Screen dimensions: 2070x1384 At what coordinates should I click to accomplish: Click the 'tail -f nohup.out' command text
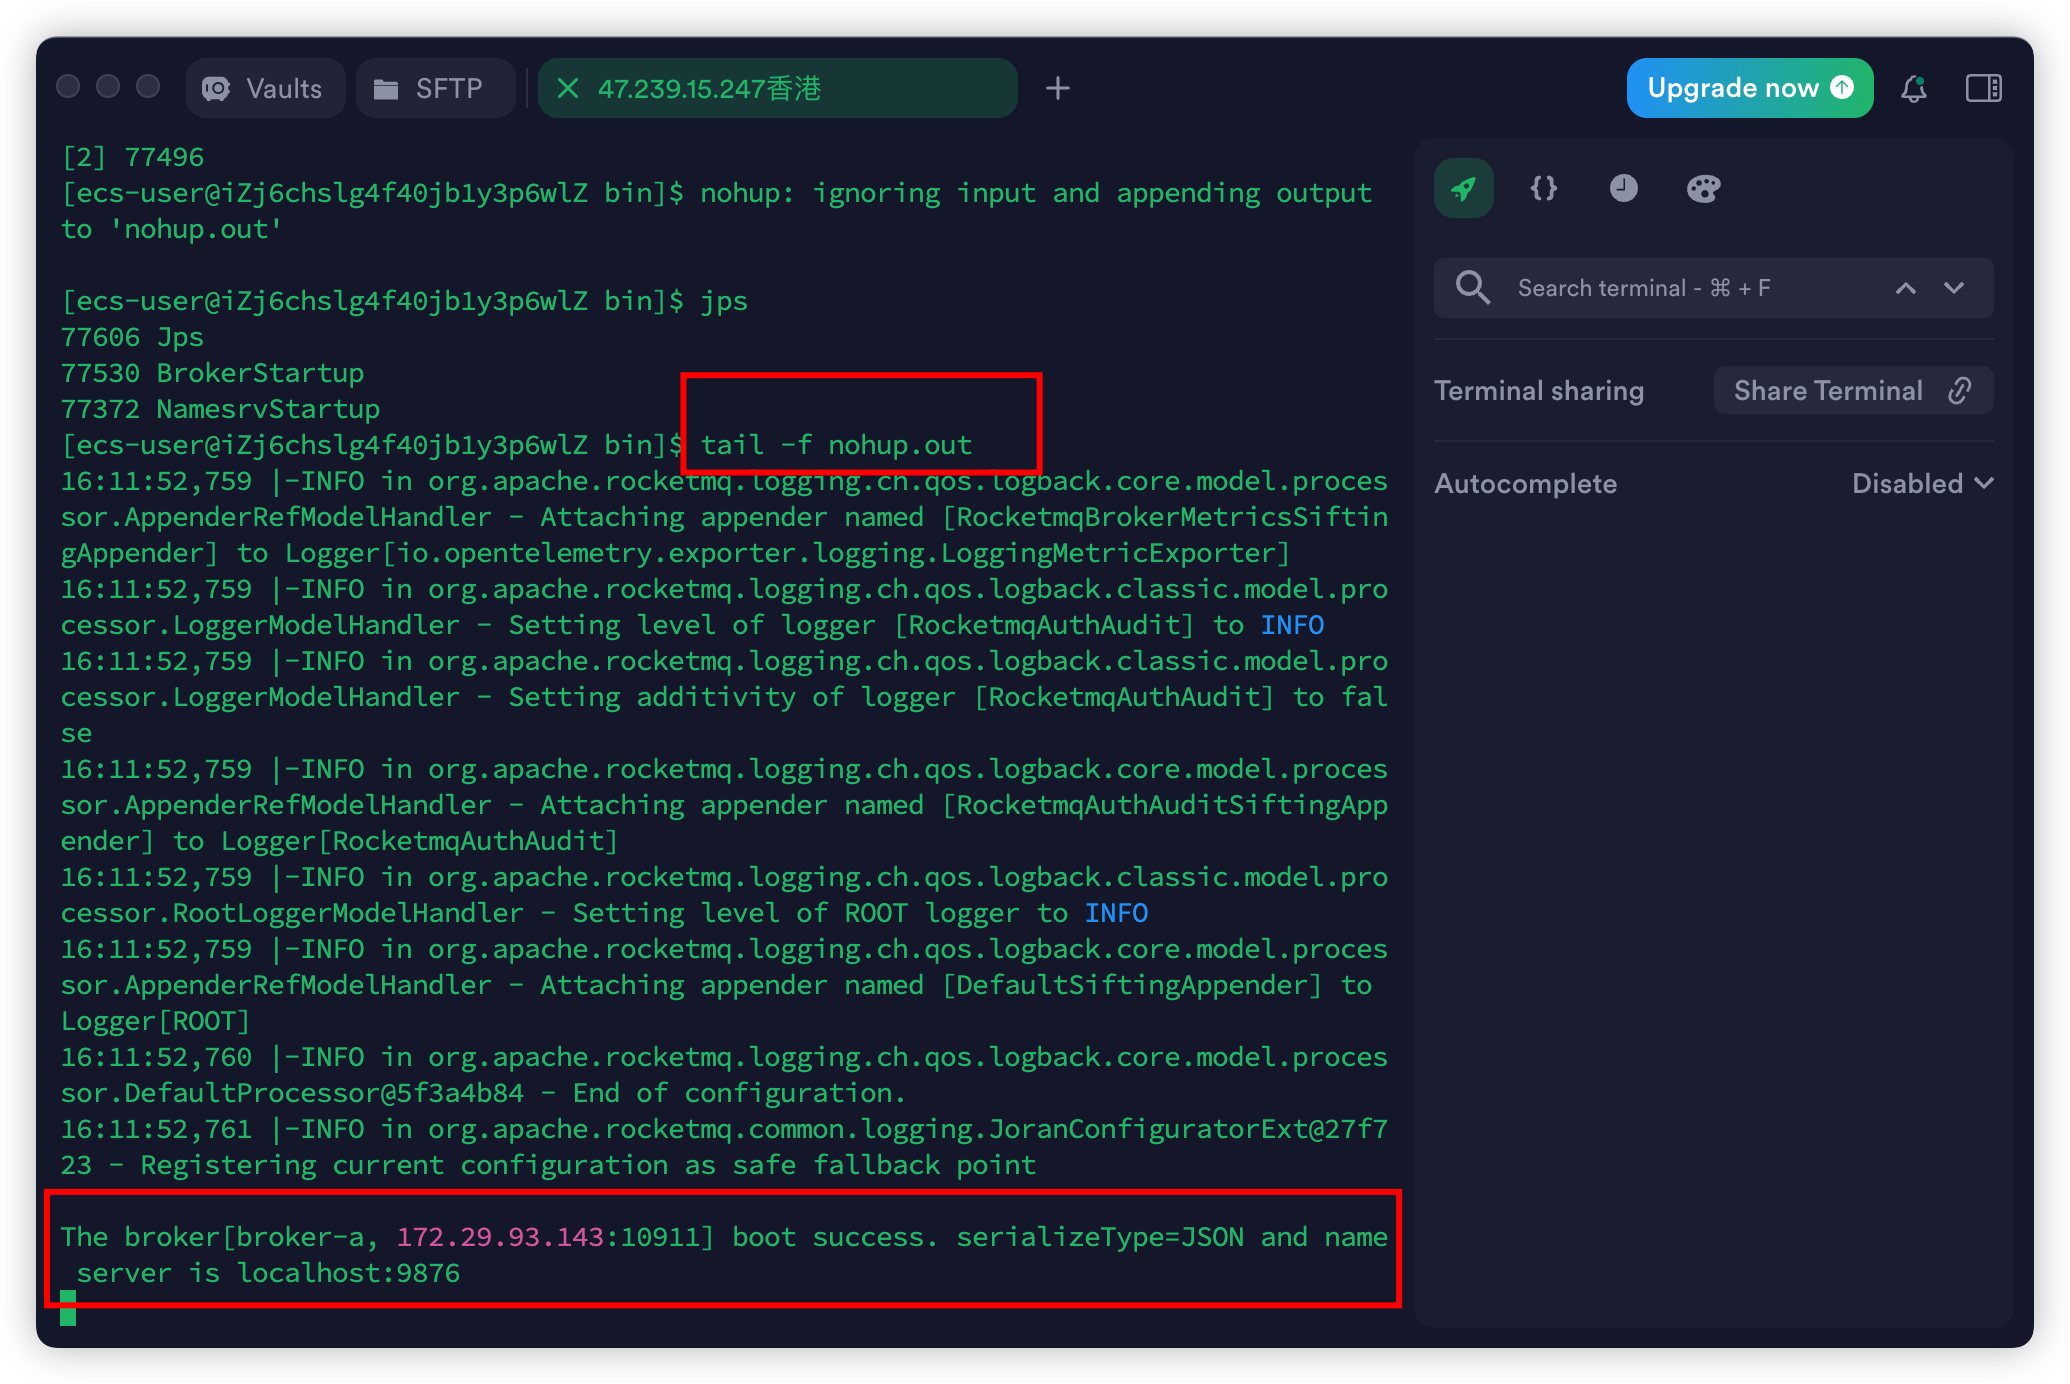pyautogui.click(x=836, y=445)
